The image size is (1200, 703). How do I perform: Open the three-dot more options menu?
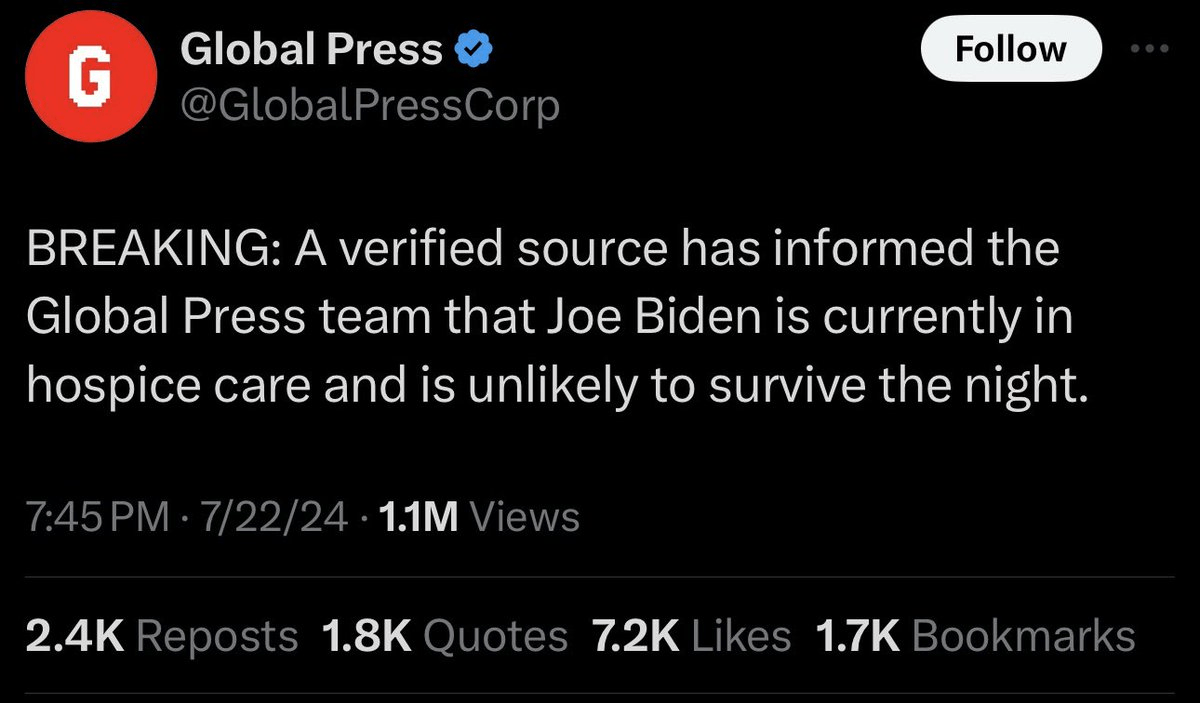[1151, 47]
